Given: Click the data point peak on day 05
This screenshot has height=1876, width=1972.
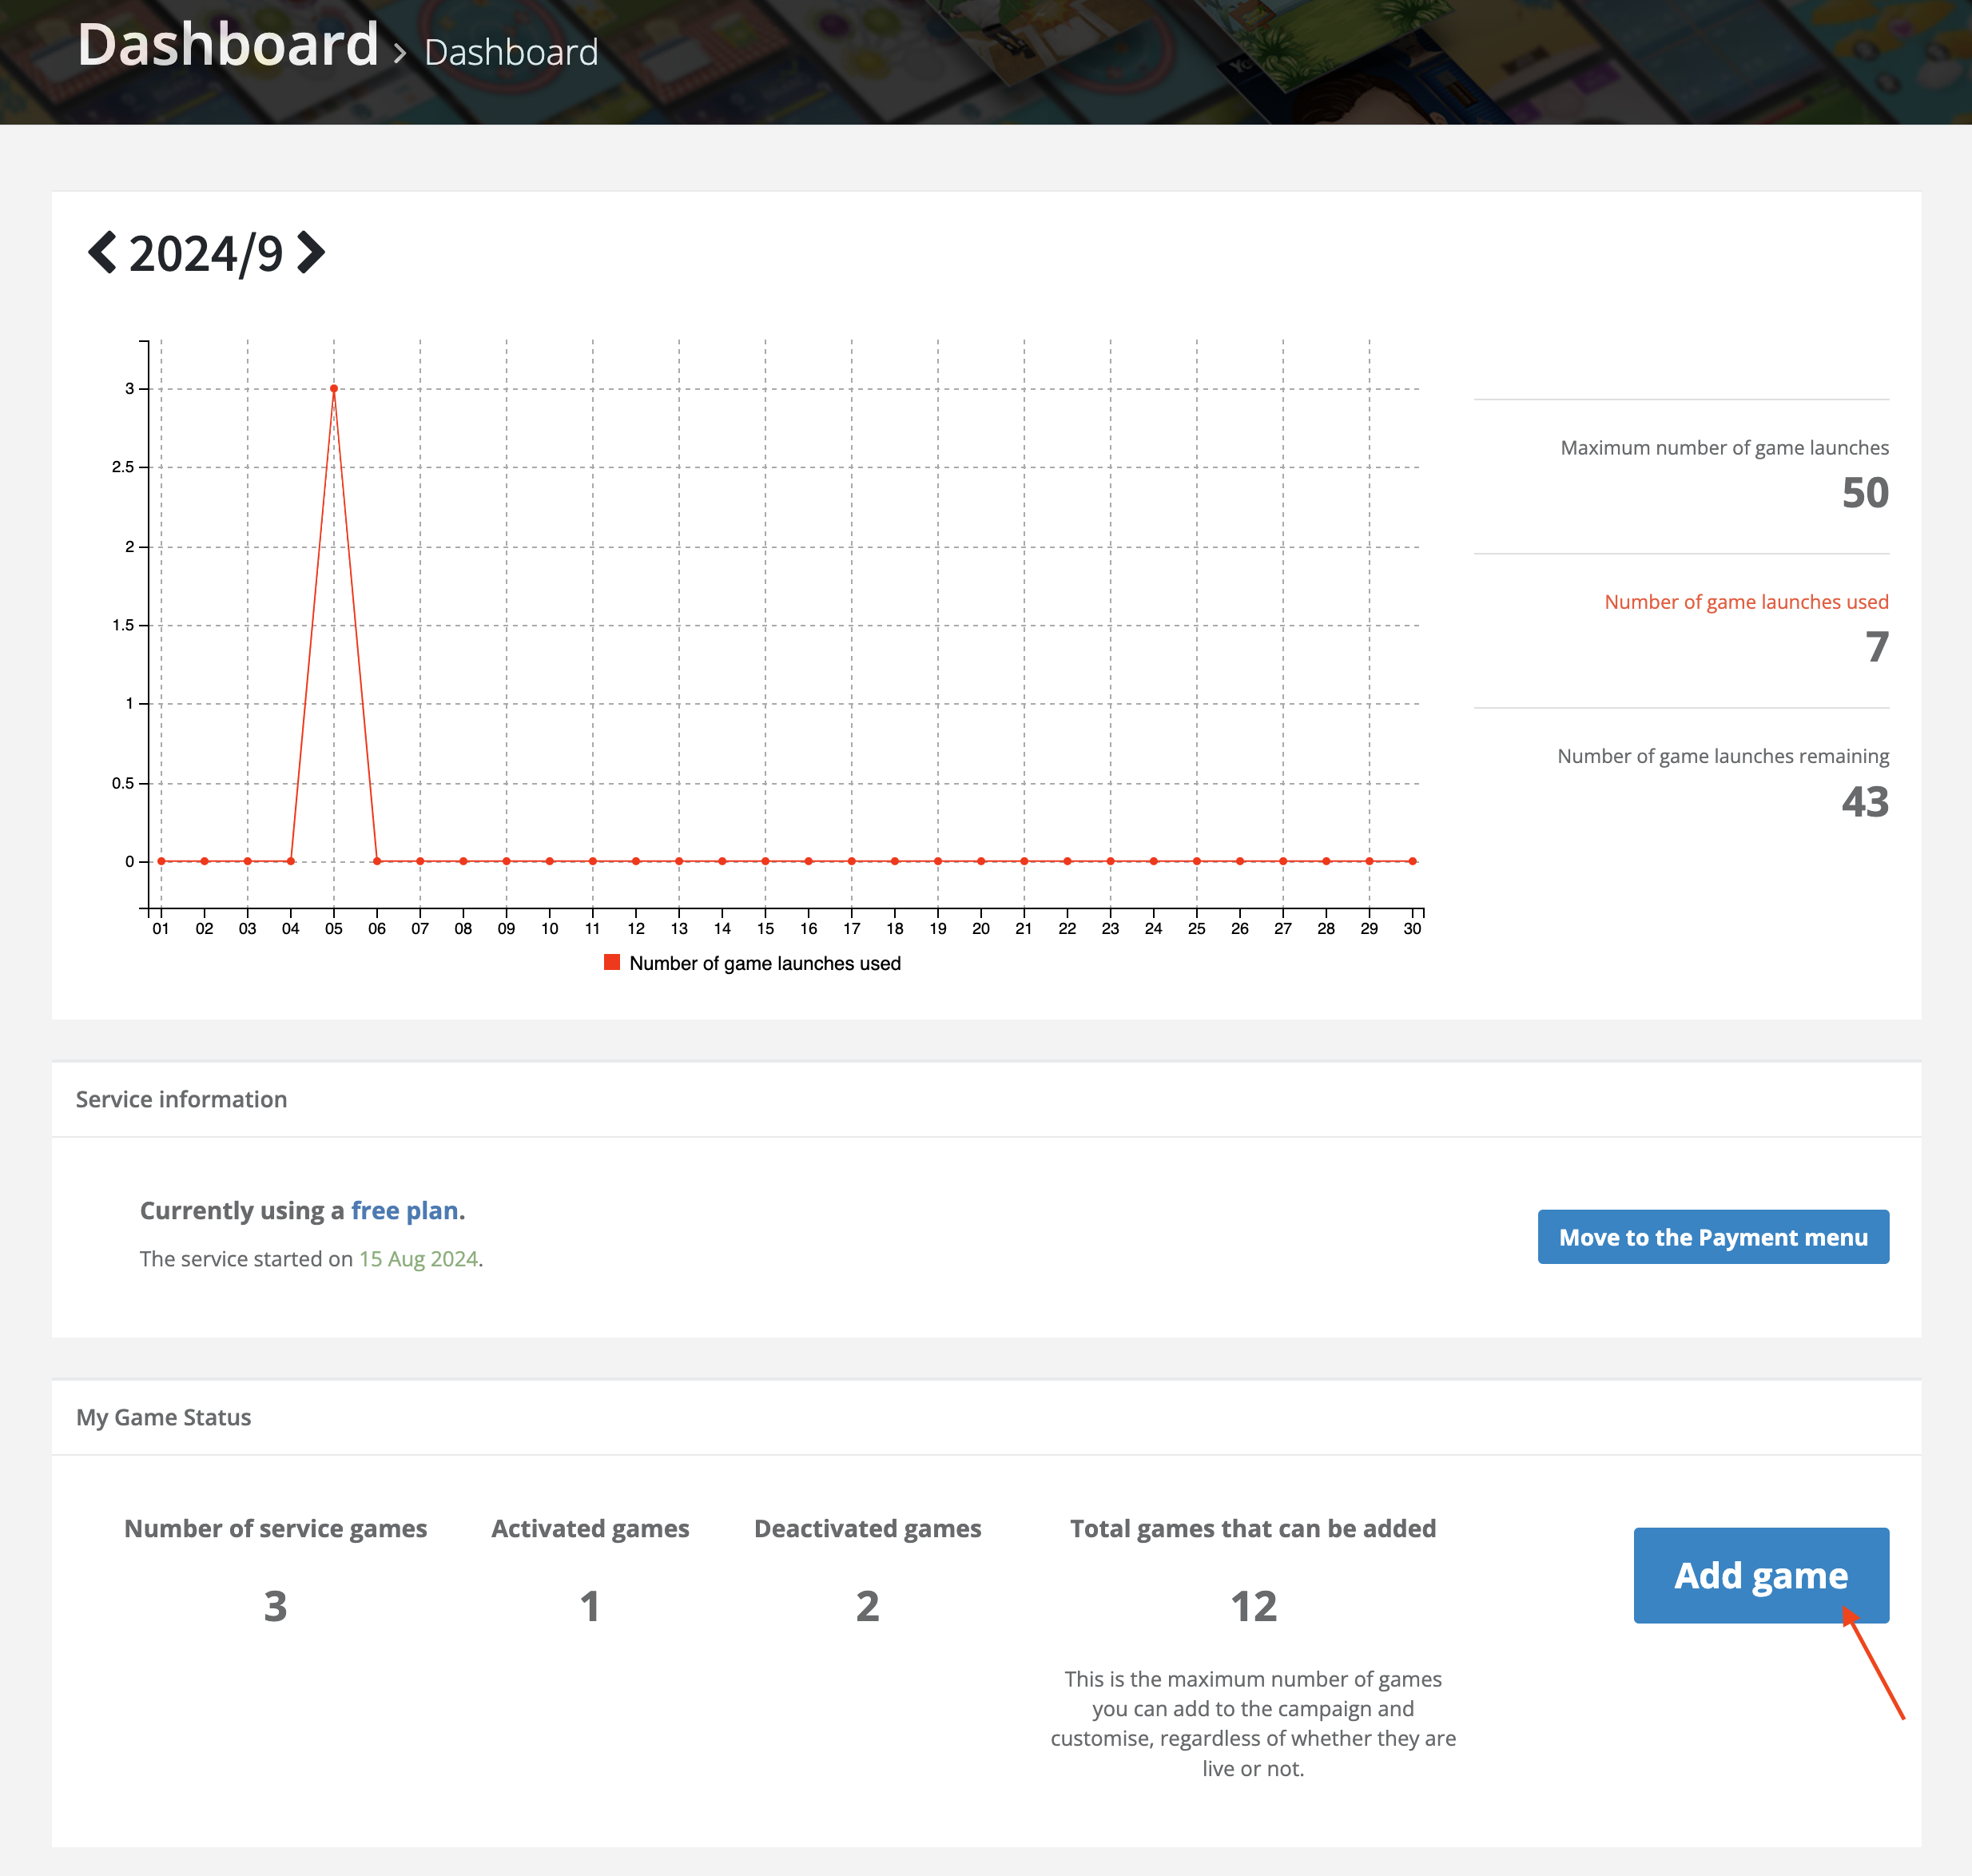Looking at the screenshot, I should [334, 389].
